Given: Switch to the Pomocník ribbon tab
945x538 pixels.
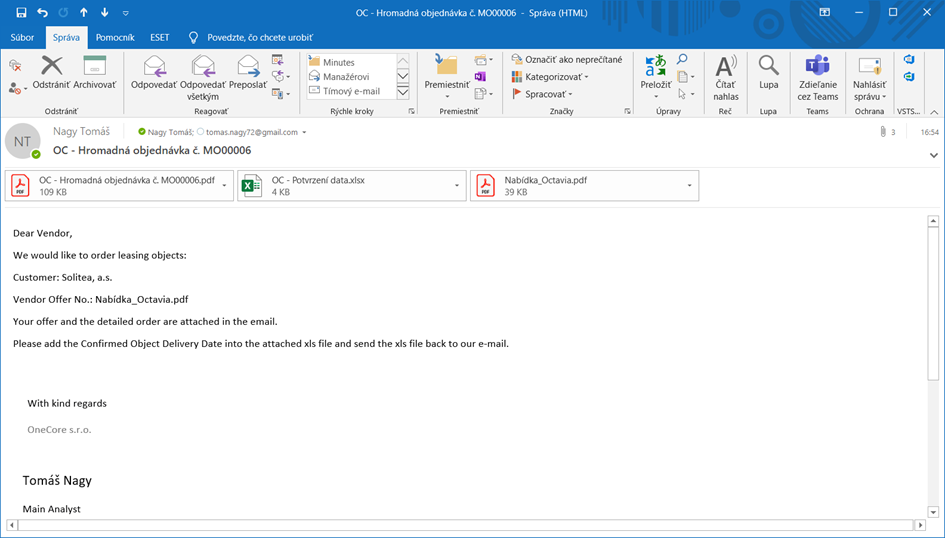Looking at the screenshot, I should (115, 37).
